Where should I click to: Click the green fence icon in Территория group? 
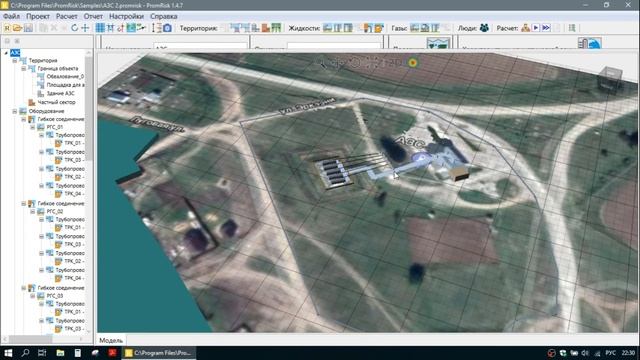276,28
